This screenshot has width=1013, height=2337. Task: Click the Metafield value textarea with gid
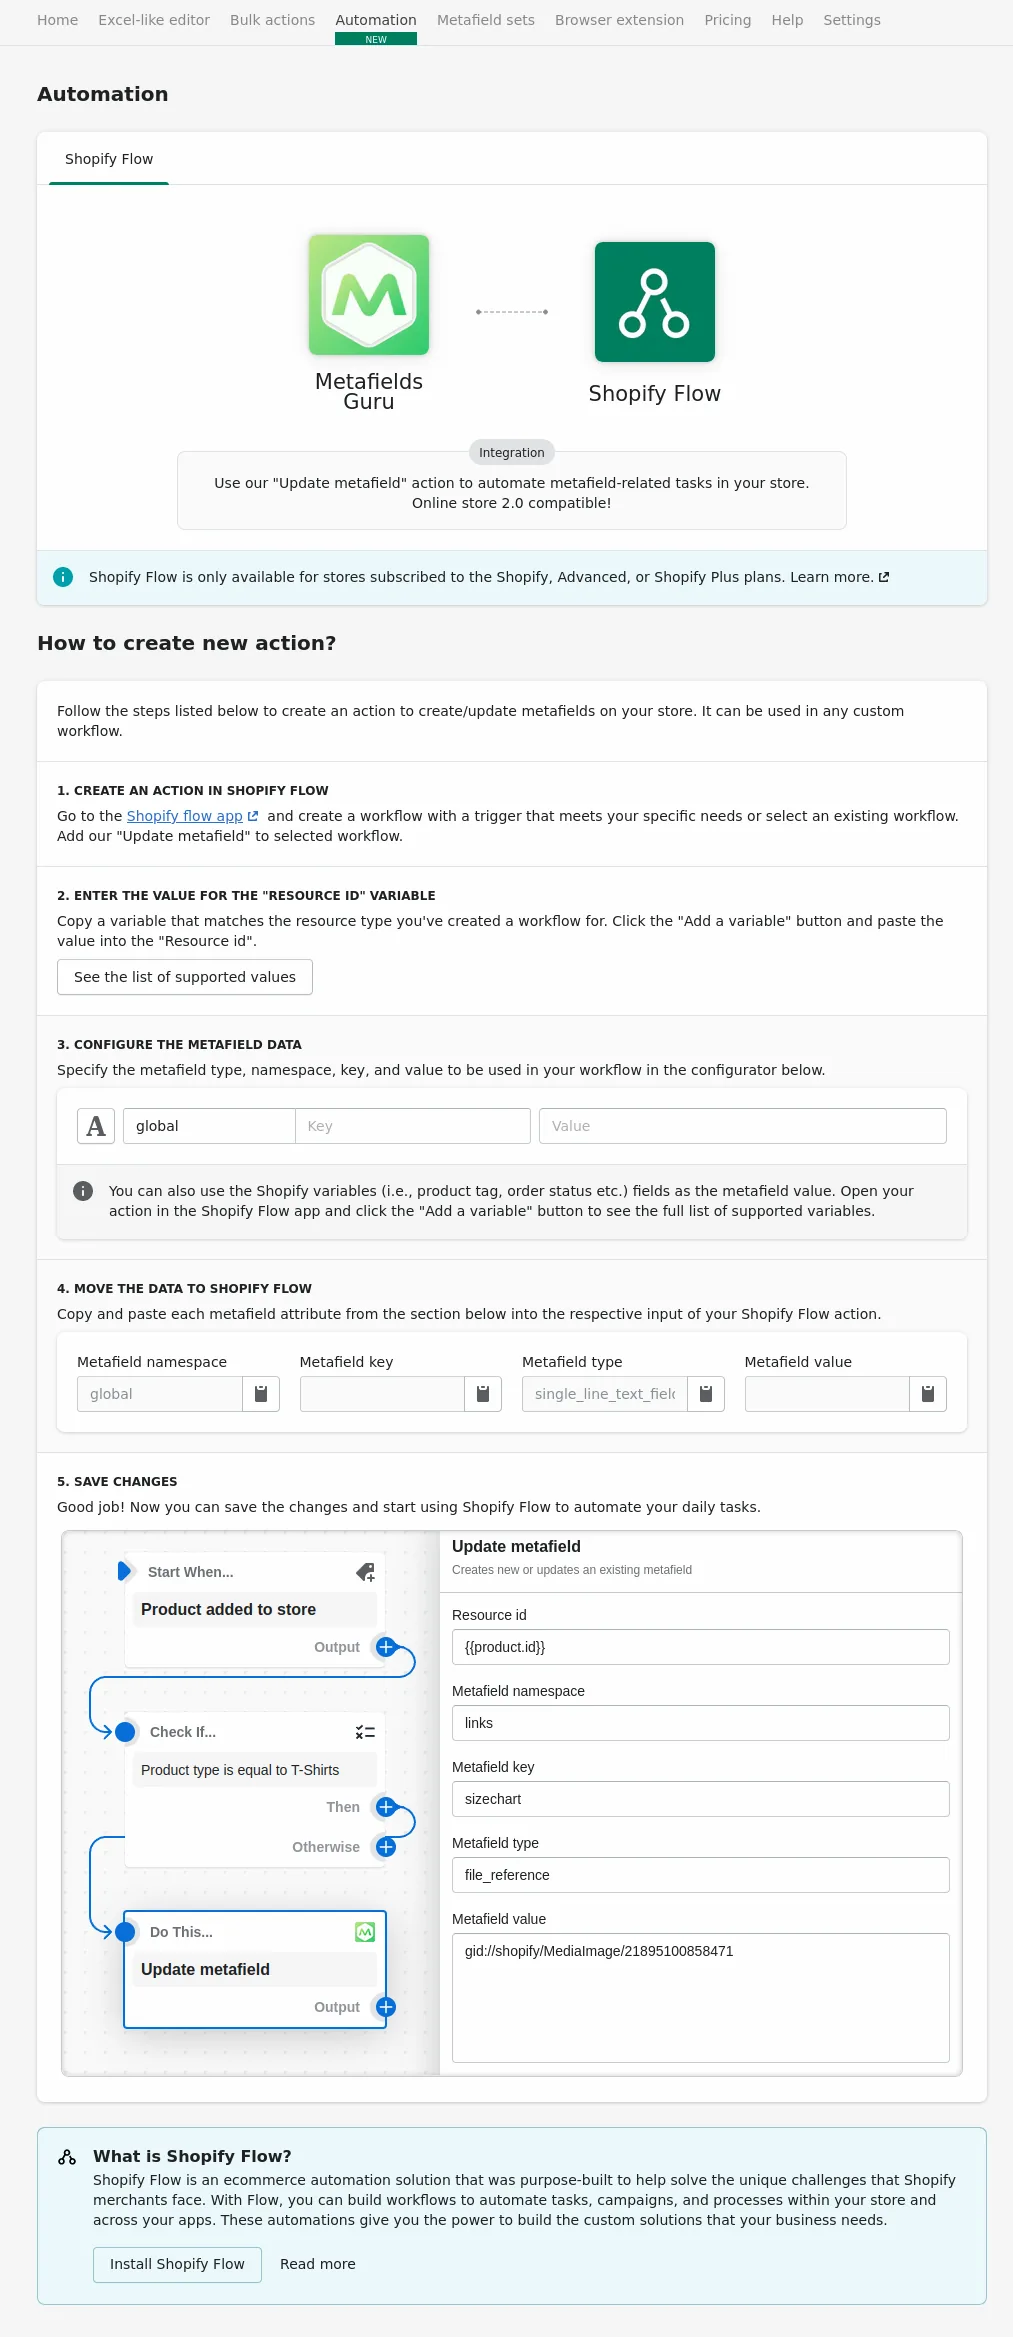click(701, 1998)
